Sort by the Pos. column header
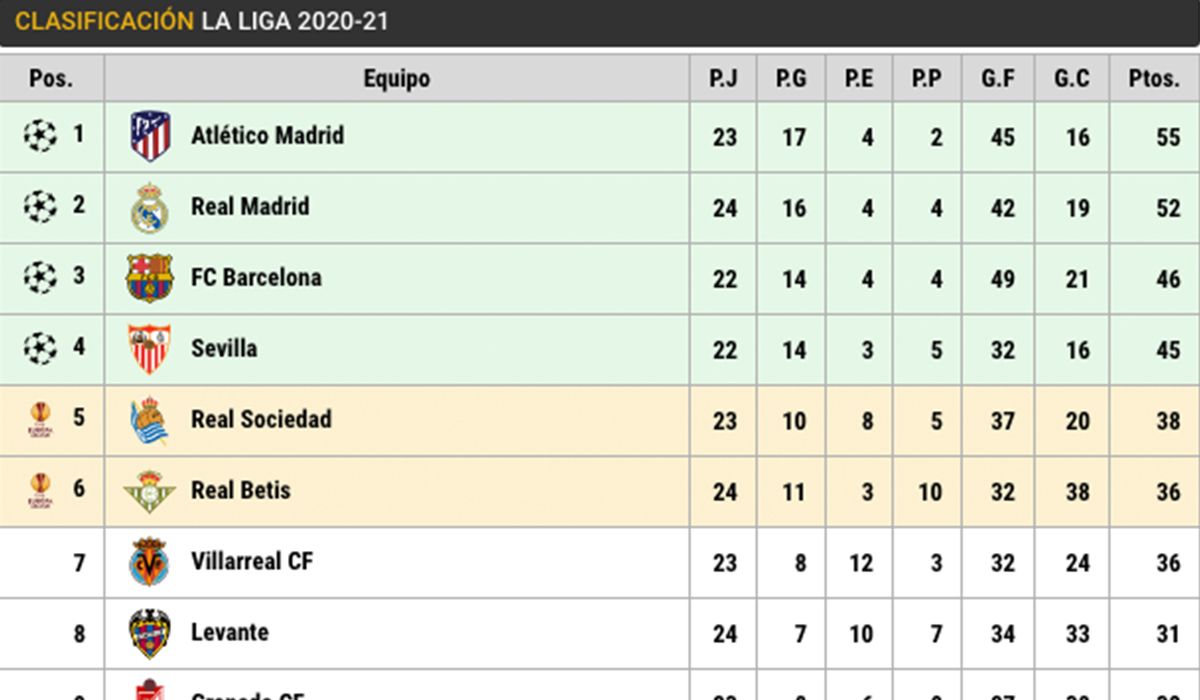 click(x=51, y=79)
